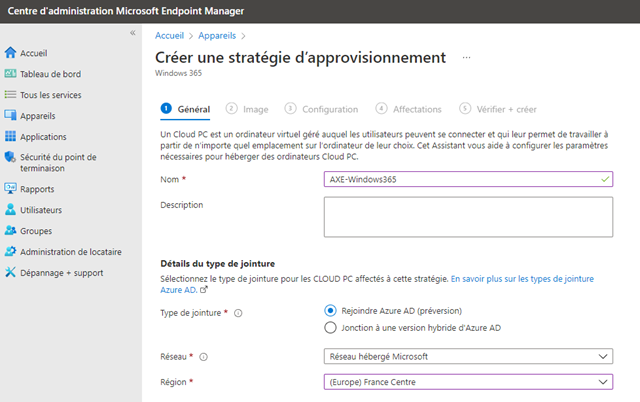Click Sécurité du point de terminaison shield icon
The width and height of the screenshot is (640, 402).
pos(10,157)
